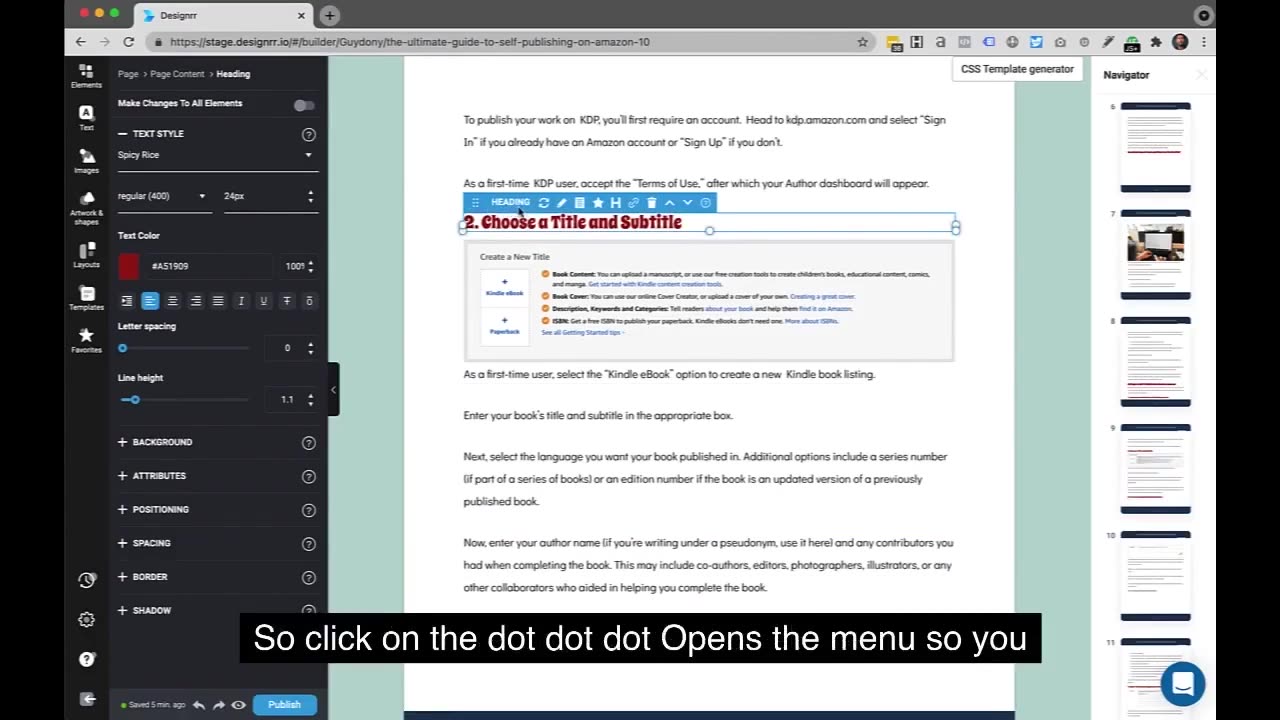Click exit arrow icon at sidebar bottom
This screenshot has height=720, width=1280.
pos(86,699)
